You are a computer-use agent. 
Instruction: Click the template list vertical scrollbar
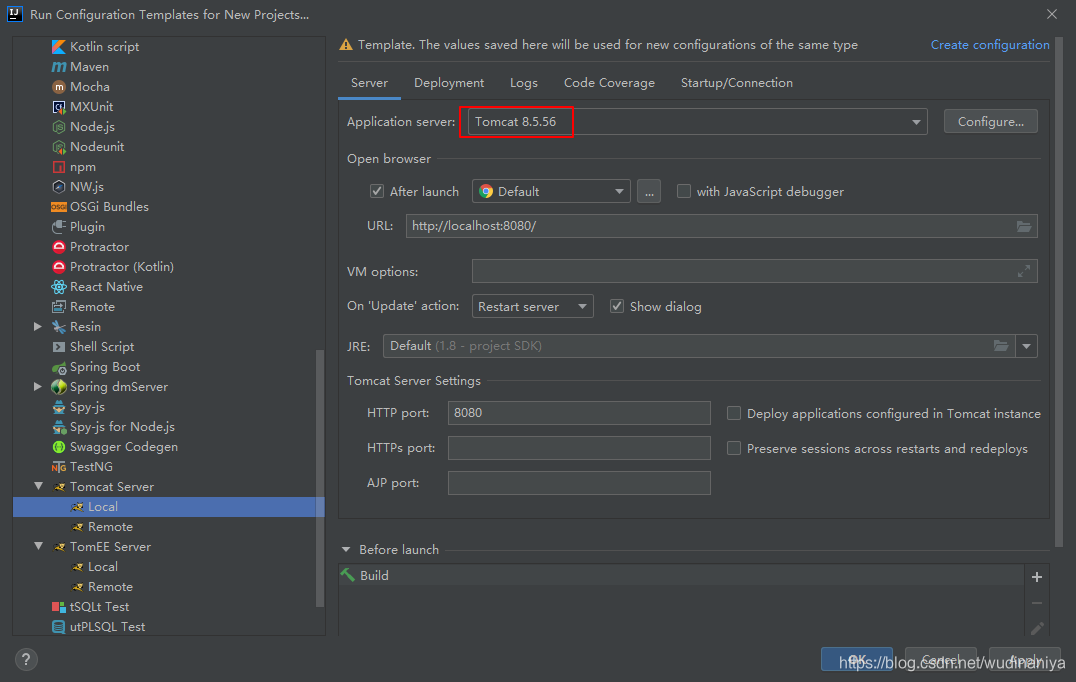tap(319, 478)
